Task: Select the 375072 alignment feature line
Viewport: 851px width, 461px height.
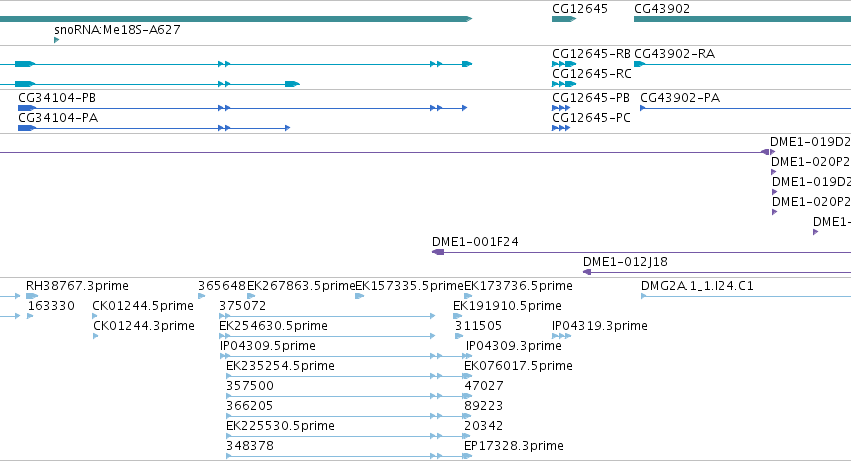Action: coord(327,316)
